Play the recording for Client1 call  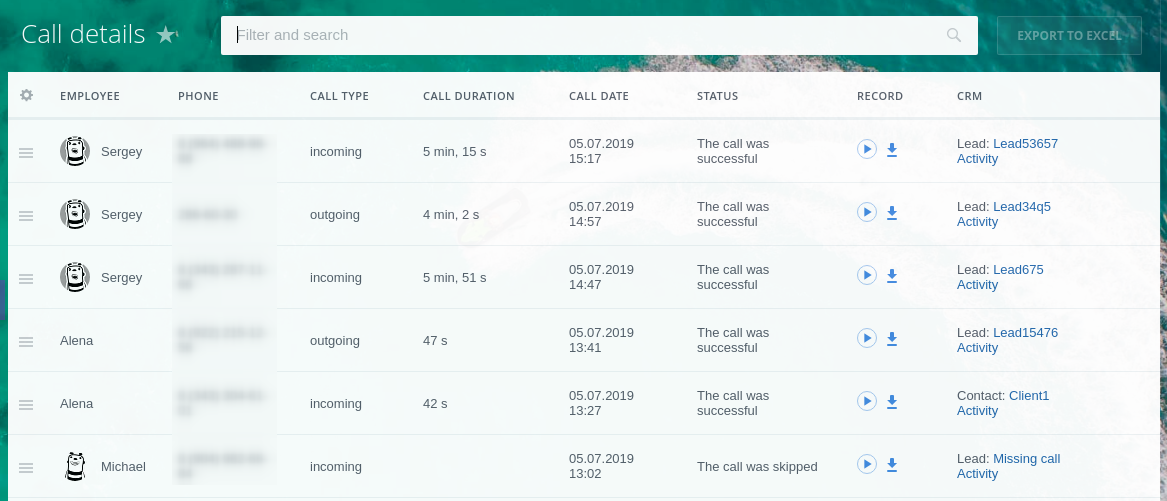click(x=866, y=402)
